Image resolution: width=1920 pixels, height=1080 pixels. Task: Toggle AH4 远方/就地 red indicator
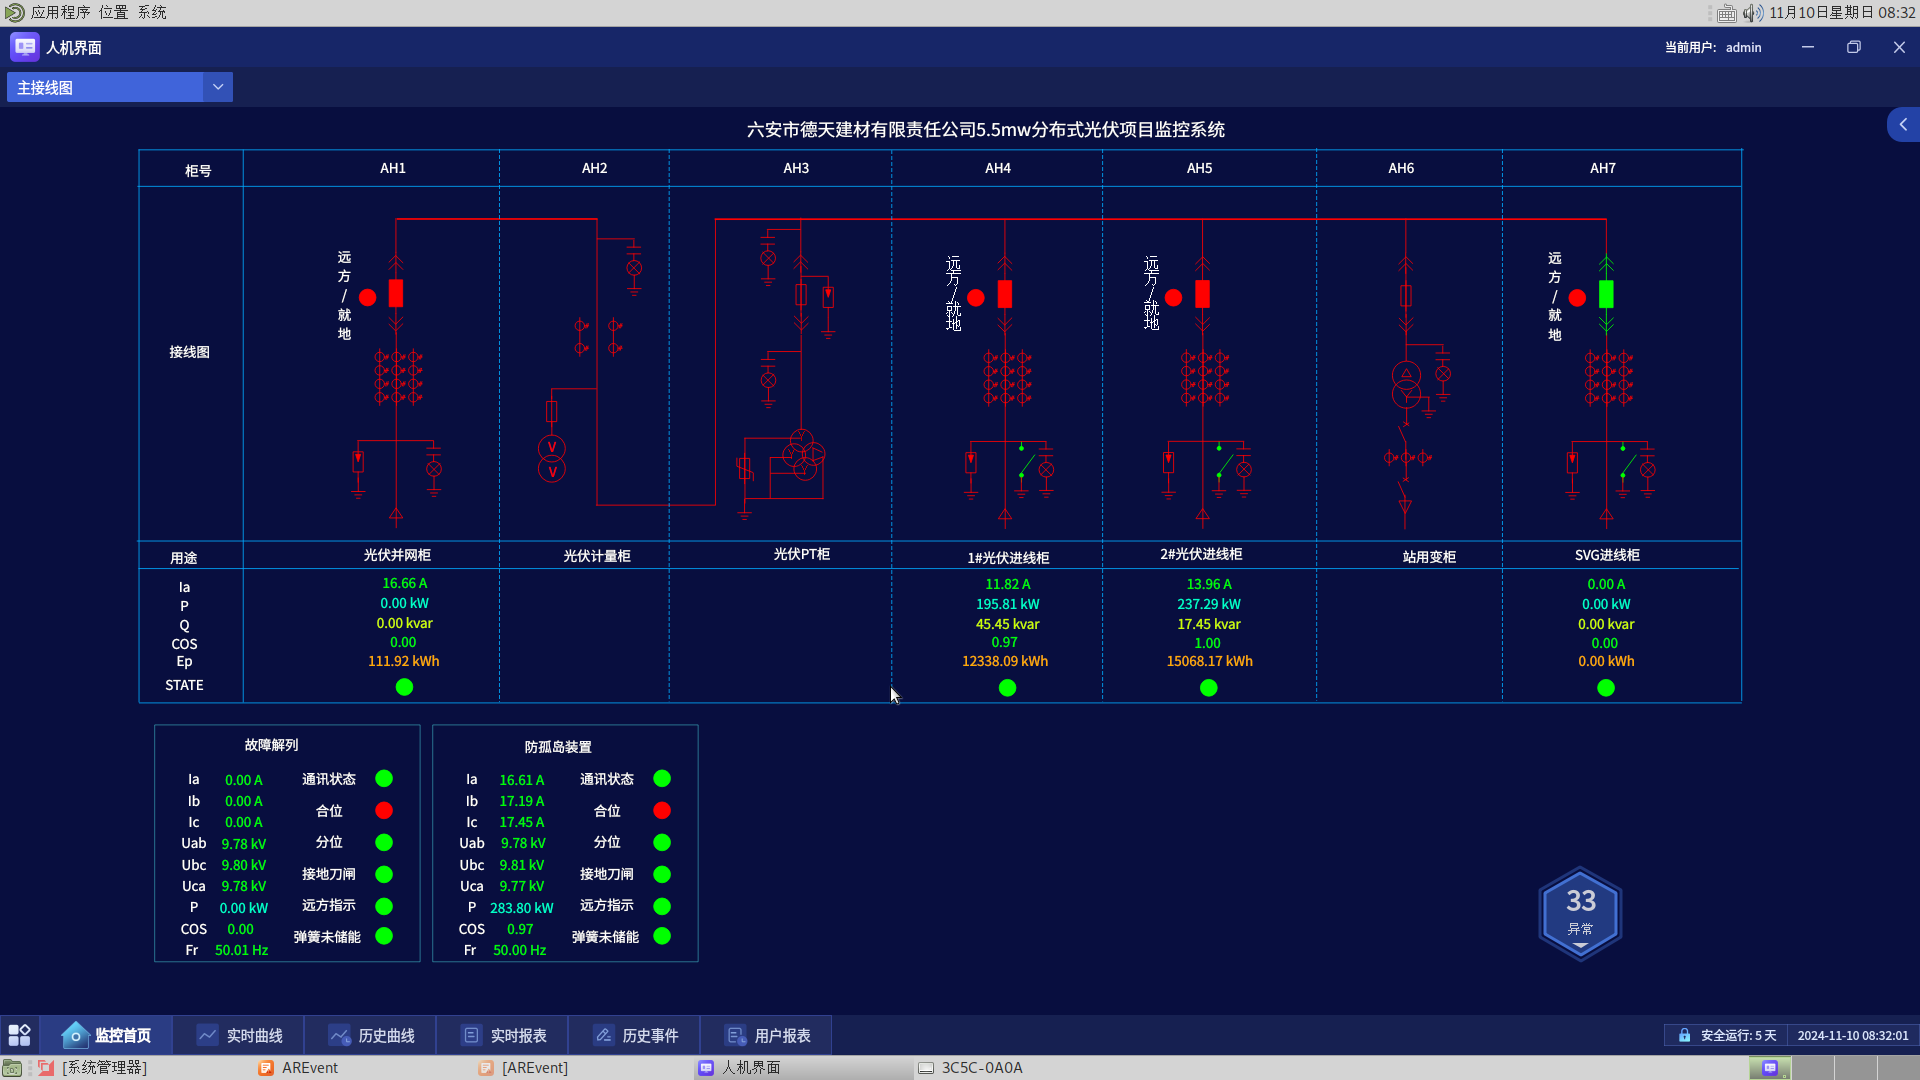(x=976, y=297)
